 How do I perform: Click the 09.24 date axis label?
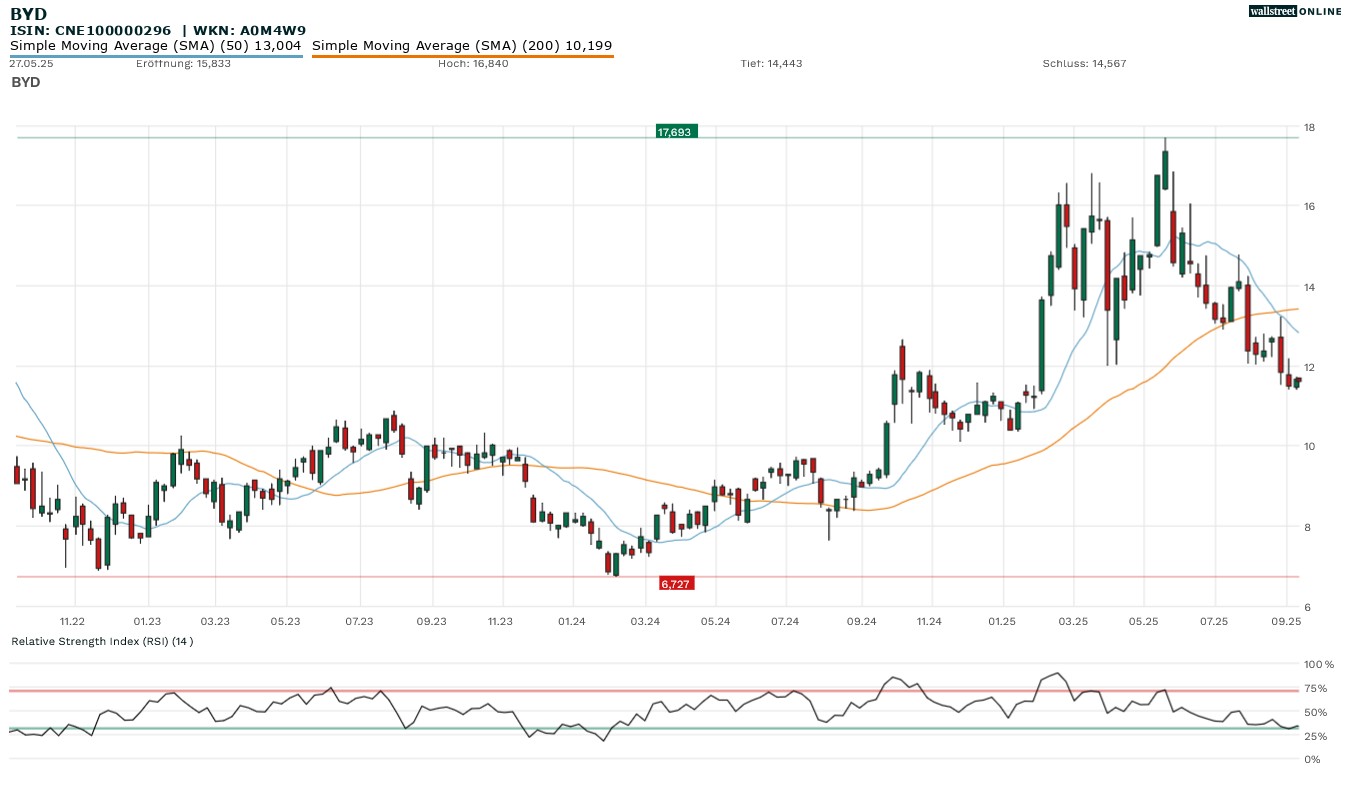point(860,621)
